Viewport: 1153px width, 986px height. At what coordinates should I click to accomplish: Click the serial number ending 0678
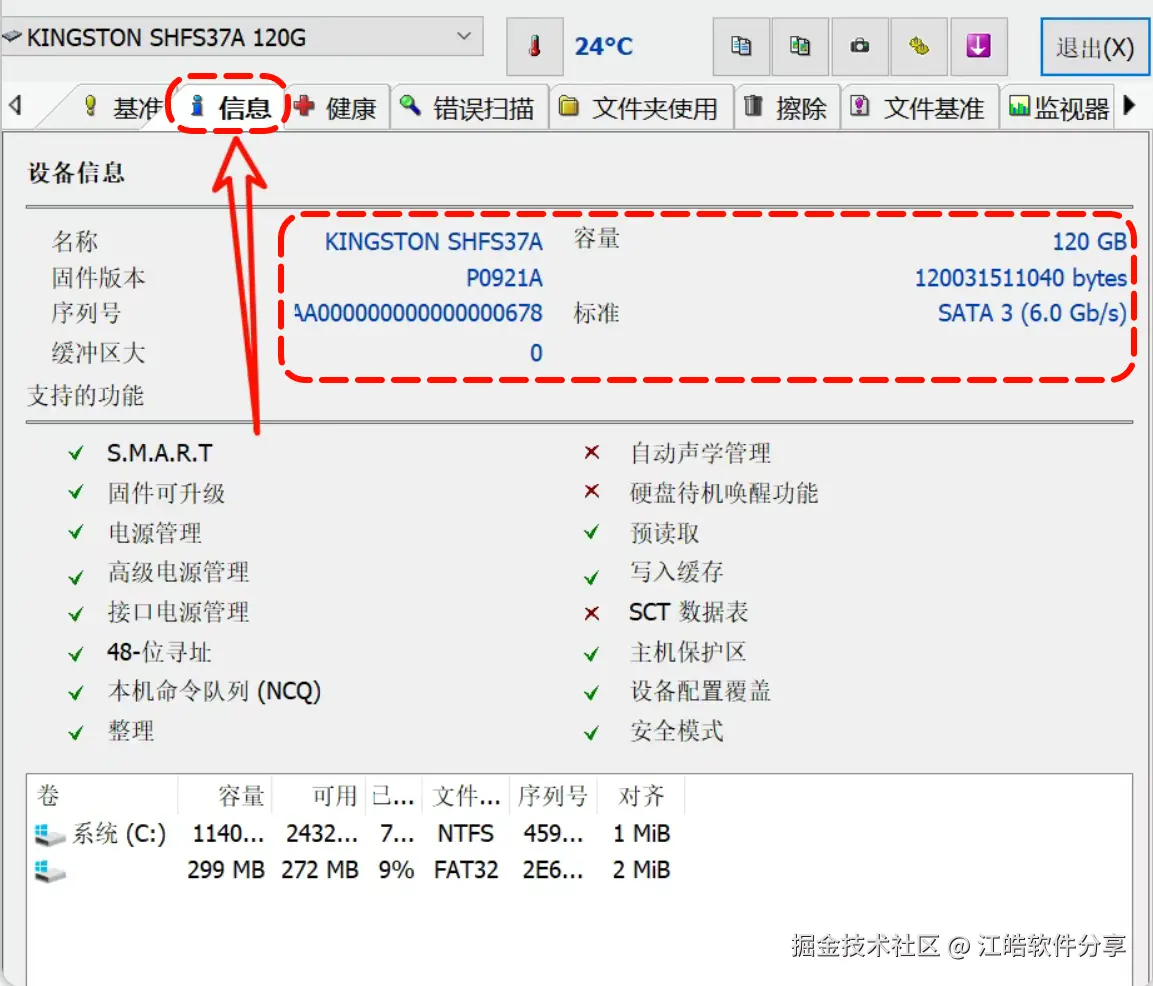tap(418, 313)
